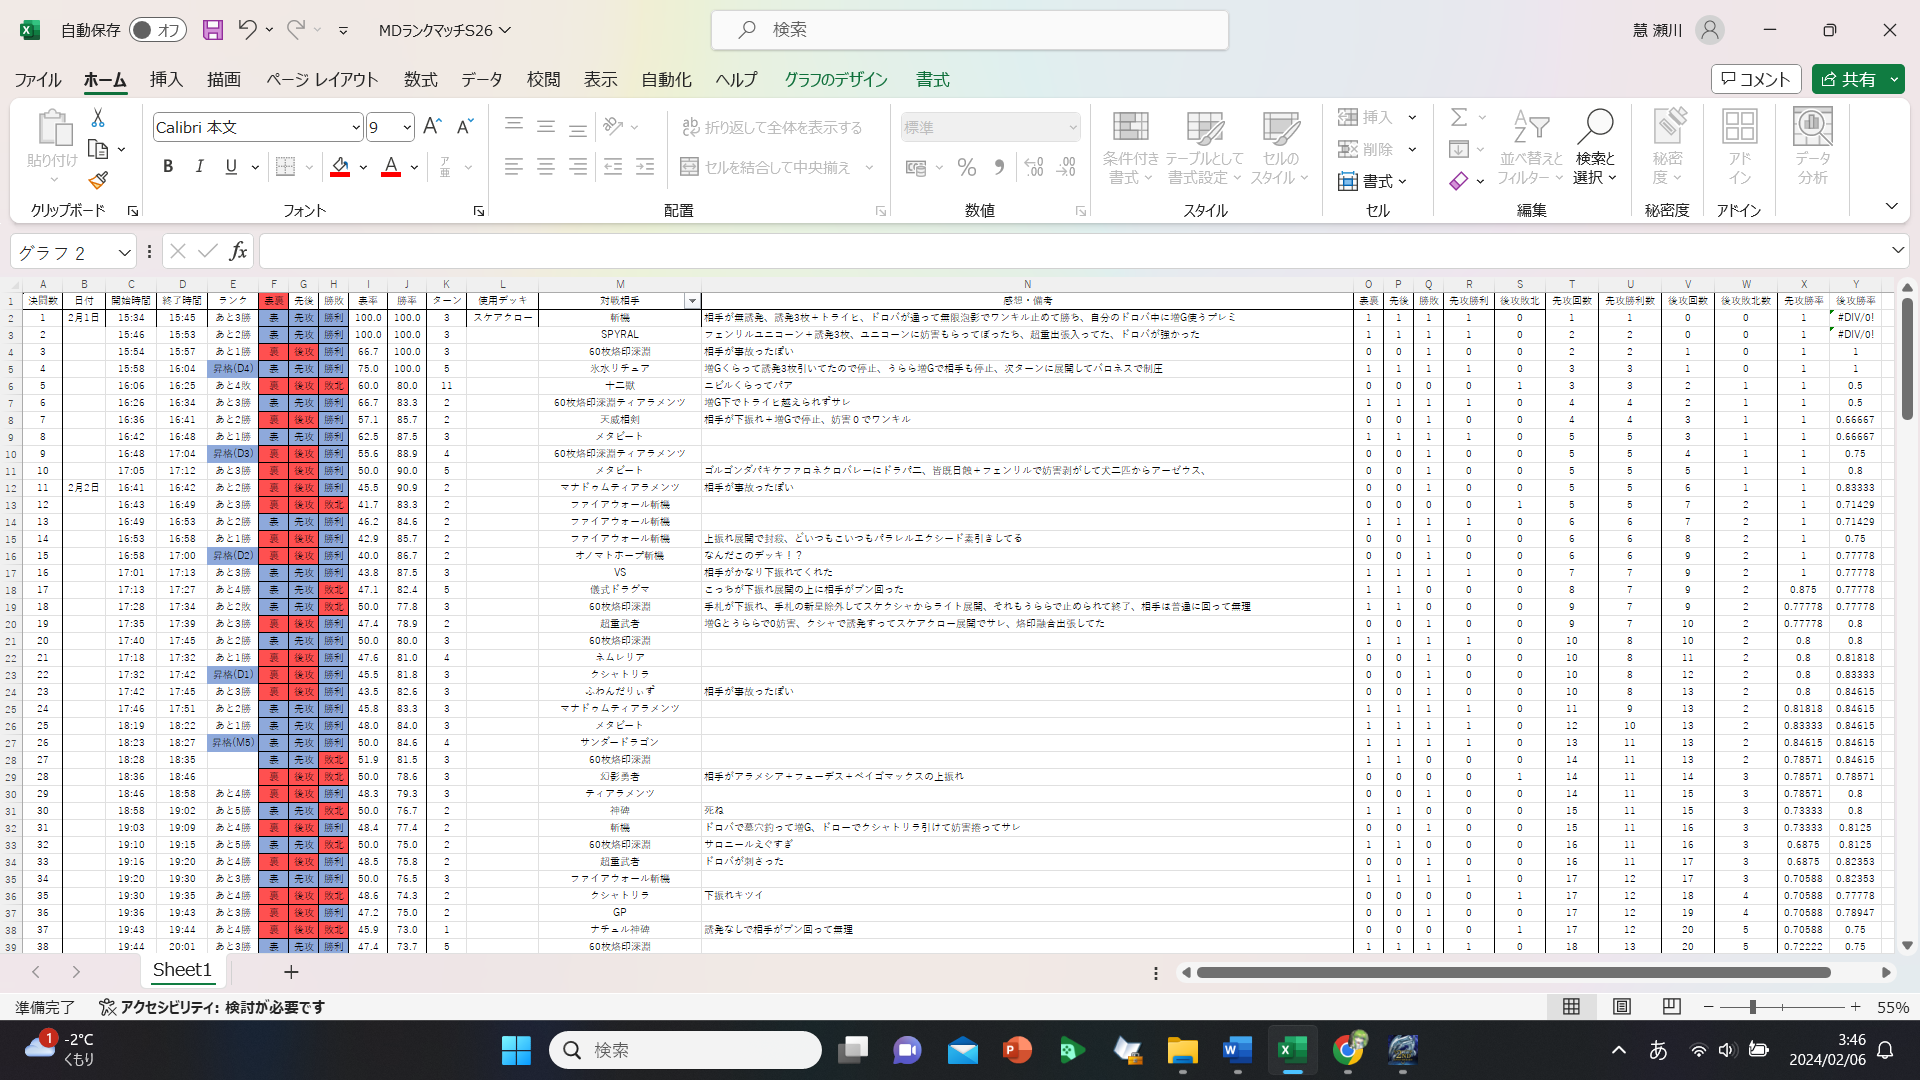Image resolution: width=1920 pixels, height=1080 pixels.
Task: Click the Cut scissors icon
Action: (x=98, y=118)
